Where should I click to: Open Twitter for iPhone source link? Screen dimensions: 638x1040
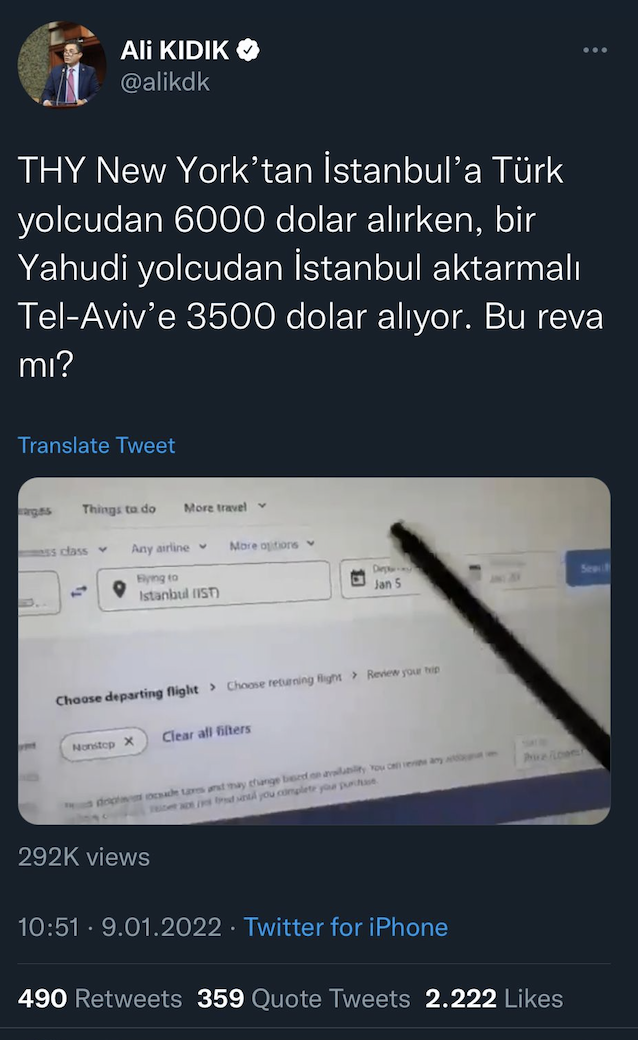tap(346, 927)
